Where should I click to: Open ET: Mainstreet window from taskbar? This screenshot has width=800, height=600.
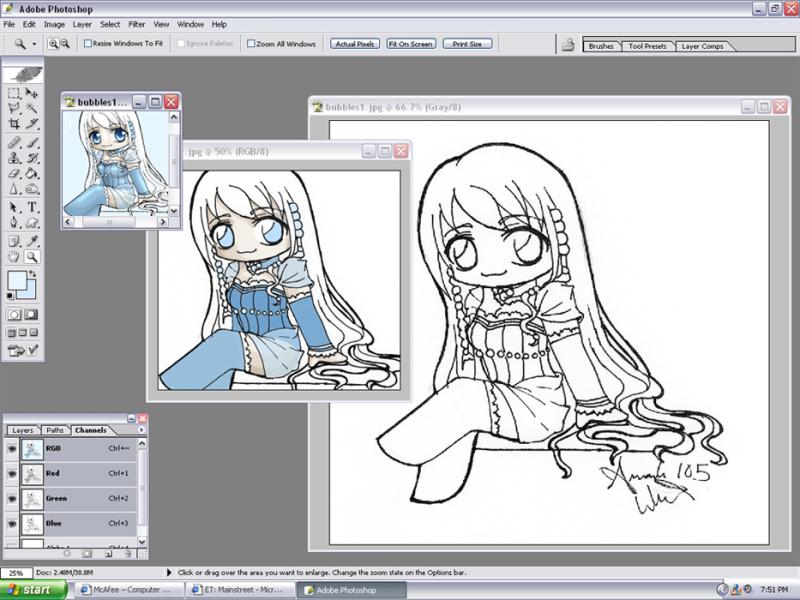[x=239, y=590]
